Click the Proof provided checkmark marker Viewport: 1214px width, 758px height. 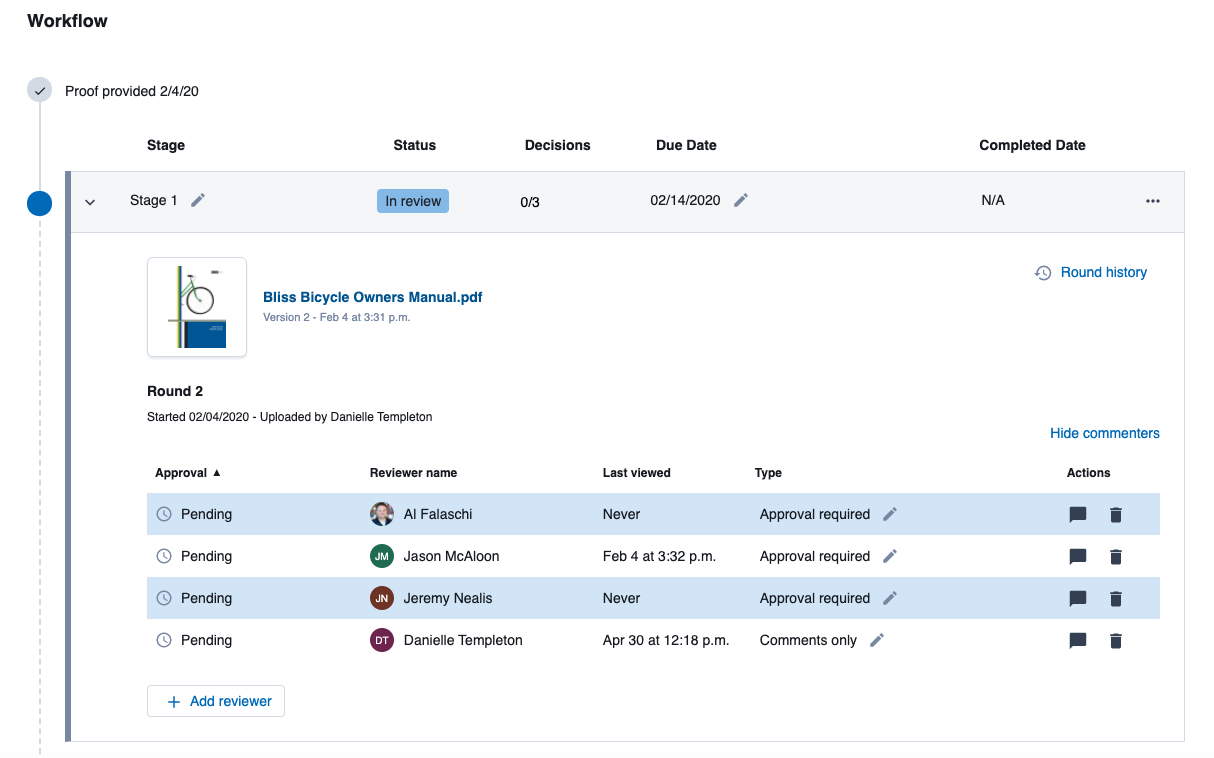(x=40, y=90)
